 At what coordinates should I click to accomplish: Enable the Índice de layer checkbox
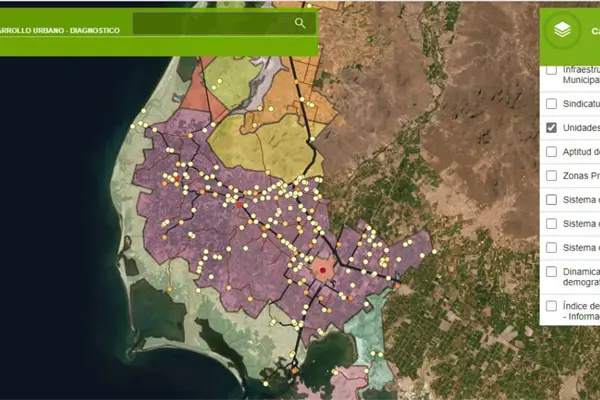point(551,306)
